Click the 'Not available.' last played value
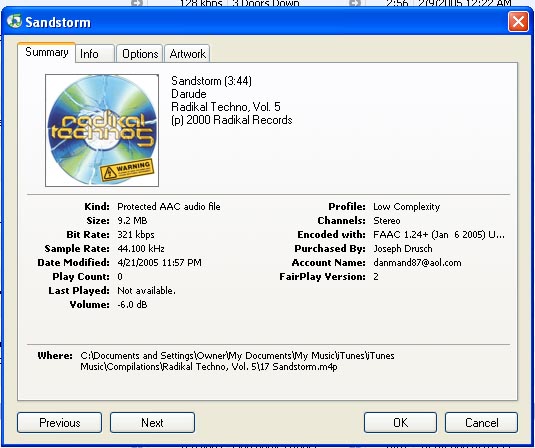 pyautogui.click(x=146, y=290)
